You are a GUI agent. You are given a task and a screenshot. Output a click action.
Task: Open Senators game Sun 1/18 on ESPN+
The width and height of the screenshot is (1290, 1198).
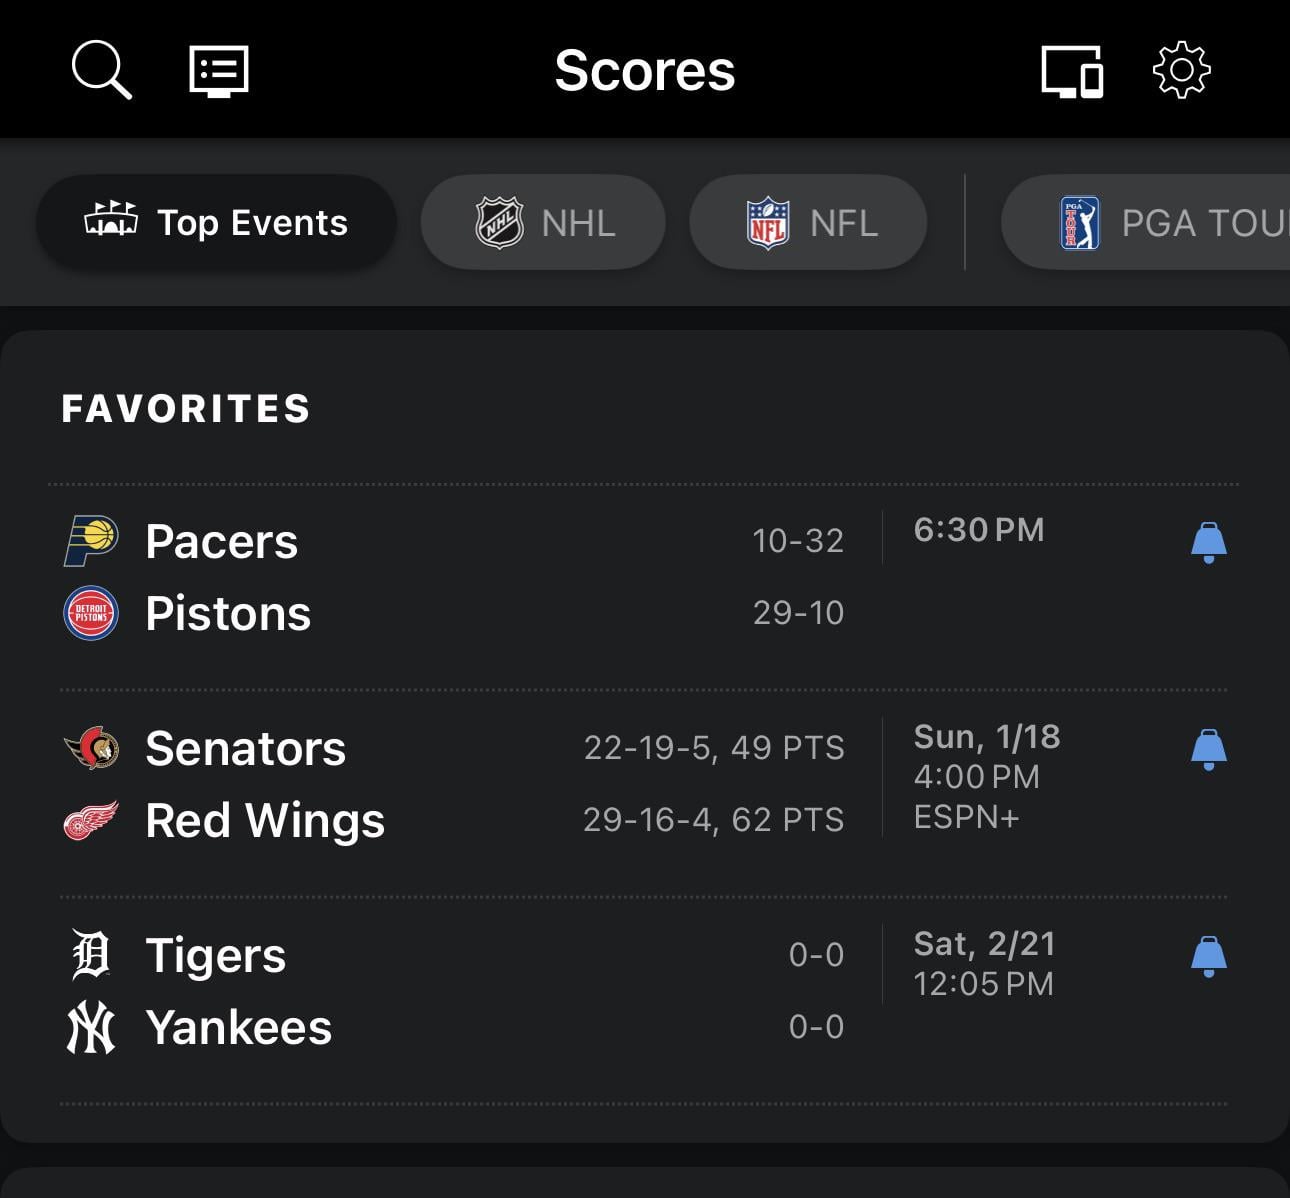pyautogui.click(x=986, y=777)
